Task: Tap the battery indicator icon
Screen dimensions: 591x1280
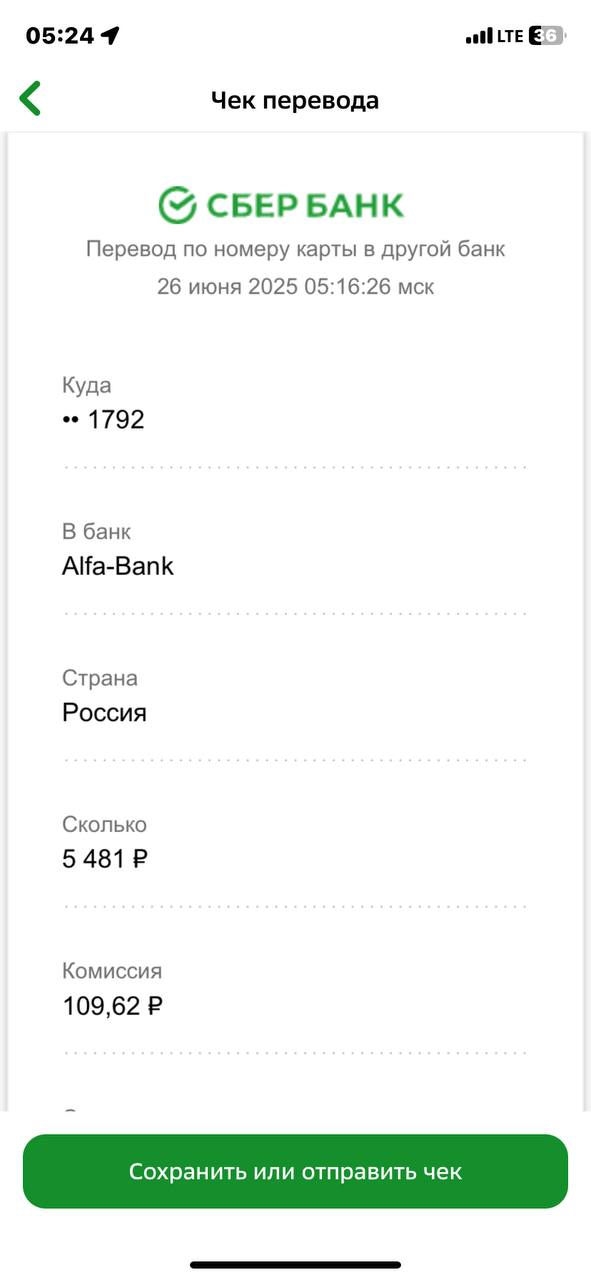Action: click(547, 36)
